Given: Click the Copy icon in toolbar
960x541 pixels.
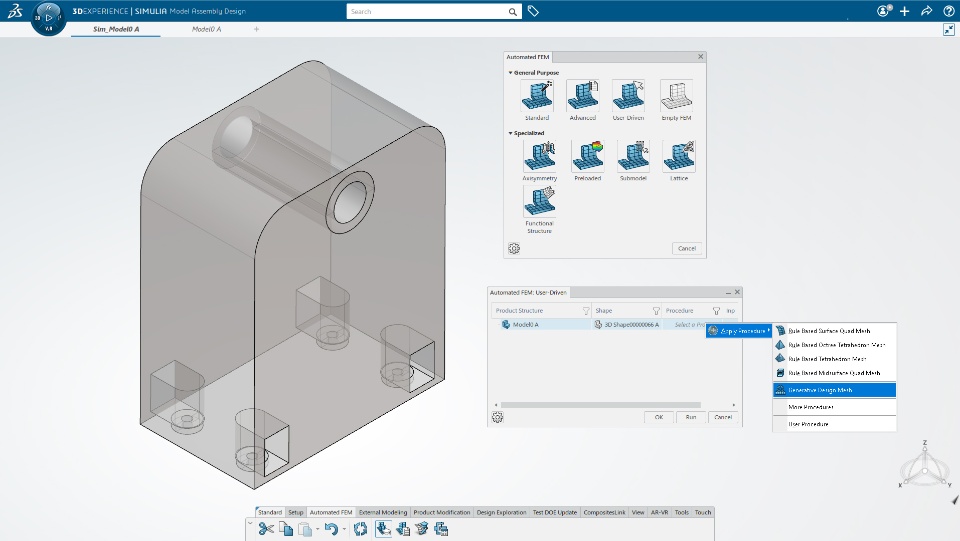Looking at the screenshot, I should pos(286,529).
